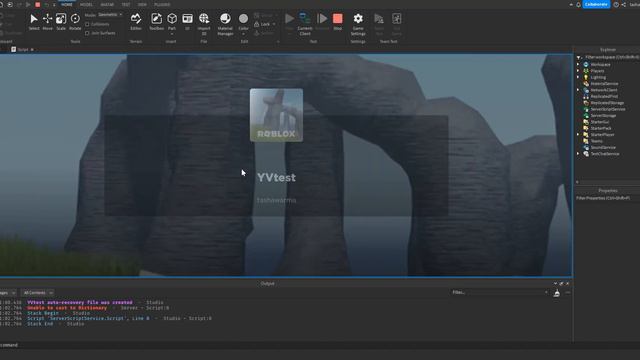Open Game Settings
The width and height of the screenshot is (640, 360).
[x=358, y=24]
